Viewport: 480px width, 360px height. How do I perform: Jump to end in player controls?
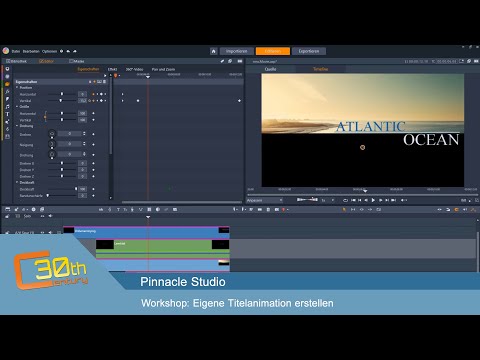(x=393, y=200)
